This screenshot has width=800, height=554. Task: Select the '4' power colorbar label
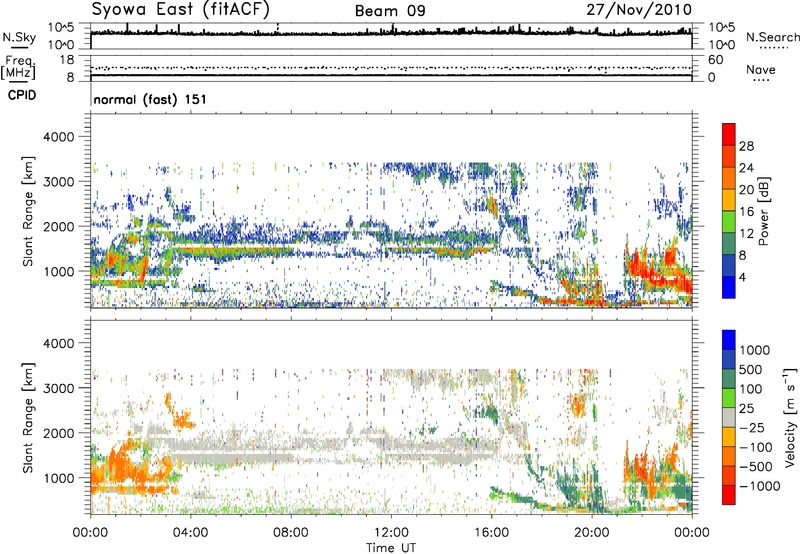pyautogui.click(x=742, y=278)
